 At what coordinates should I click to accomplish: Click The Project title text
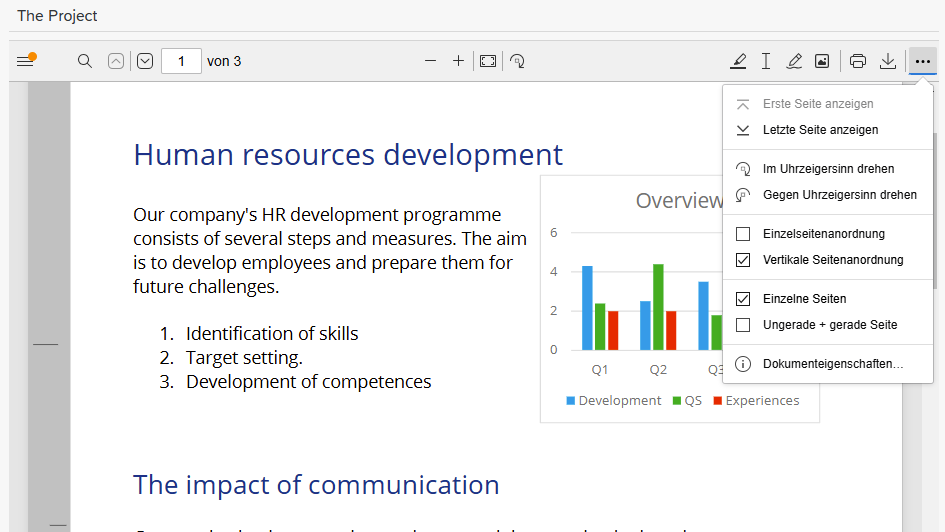click(x=57, y=16)
